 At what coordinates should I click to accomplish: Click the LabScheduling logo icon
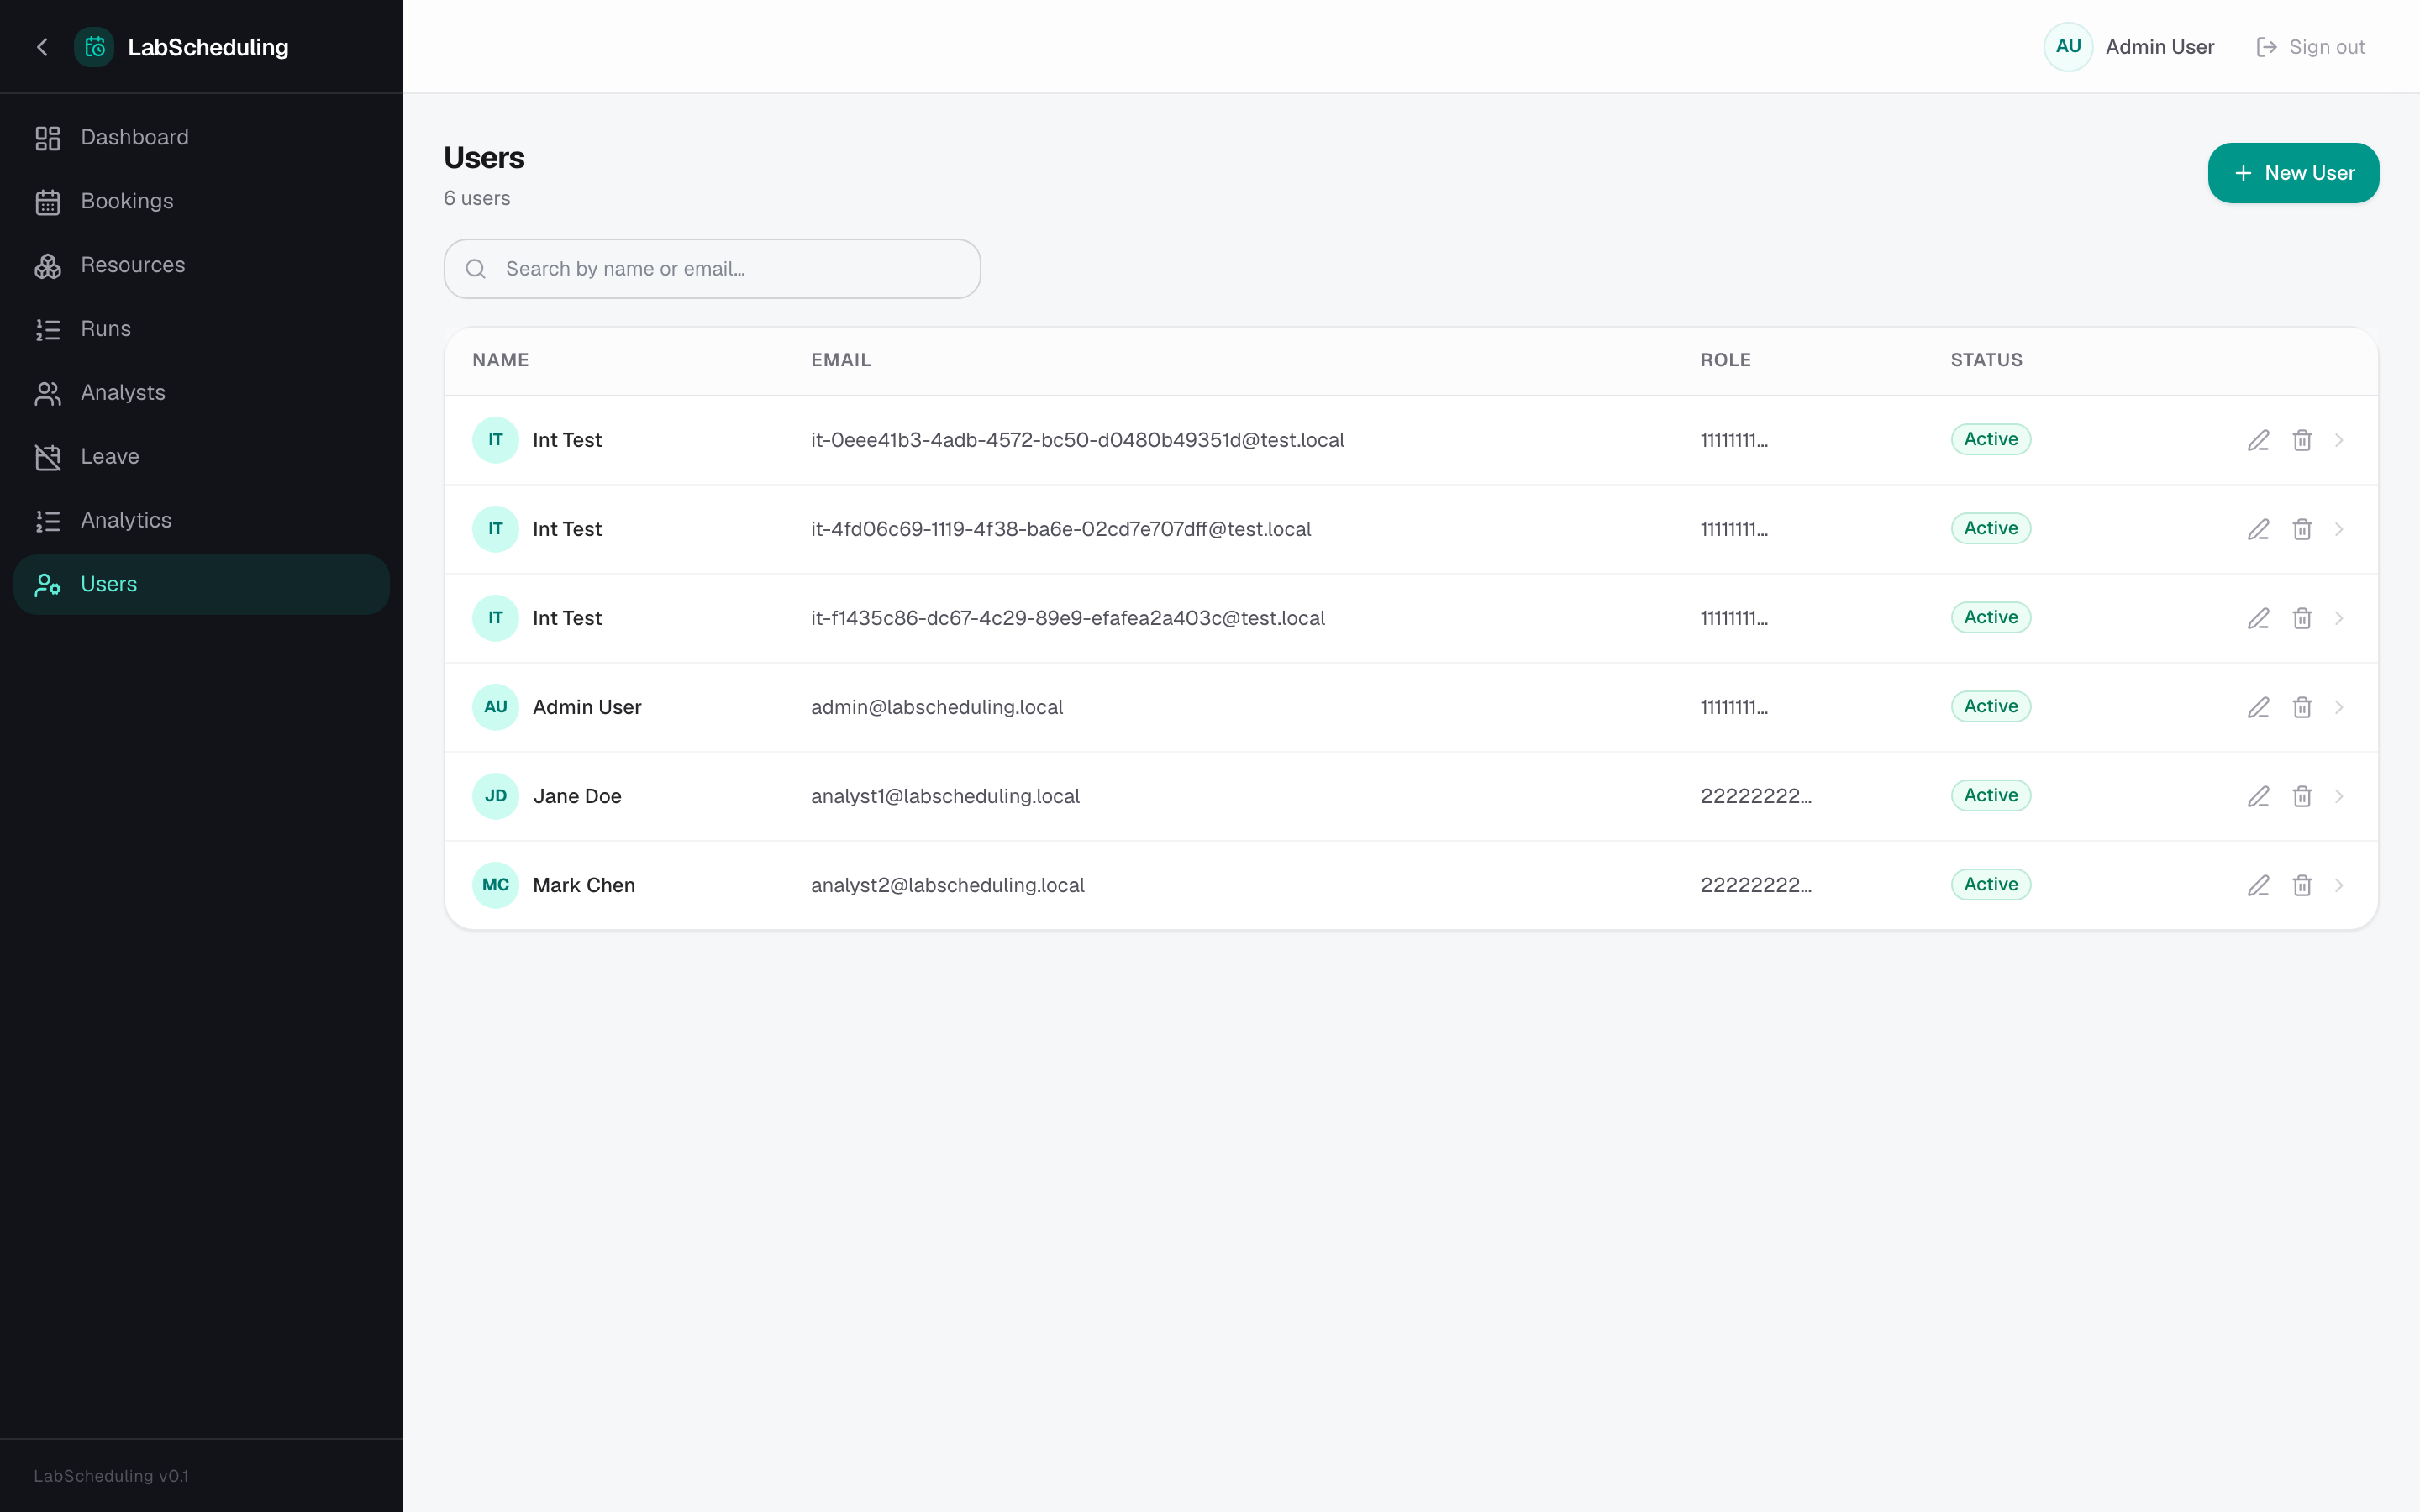click(94, 47)
